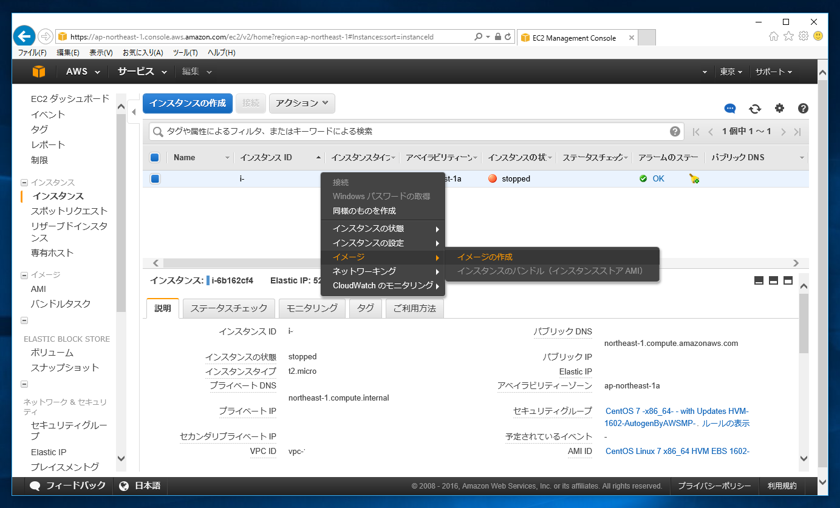
Task: Open the browser home icon
Action: 774,36
